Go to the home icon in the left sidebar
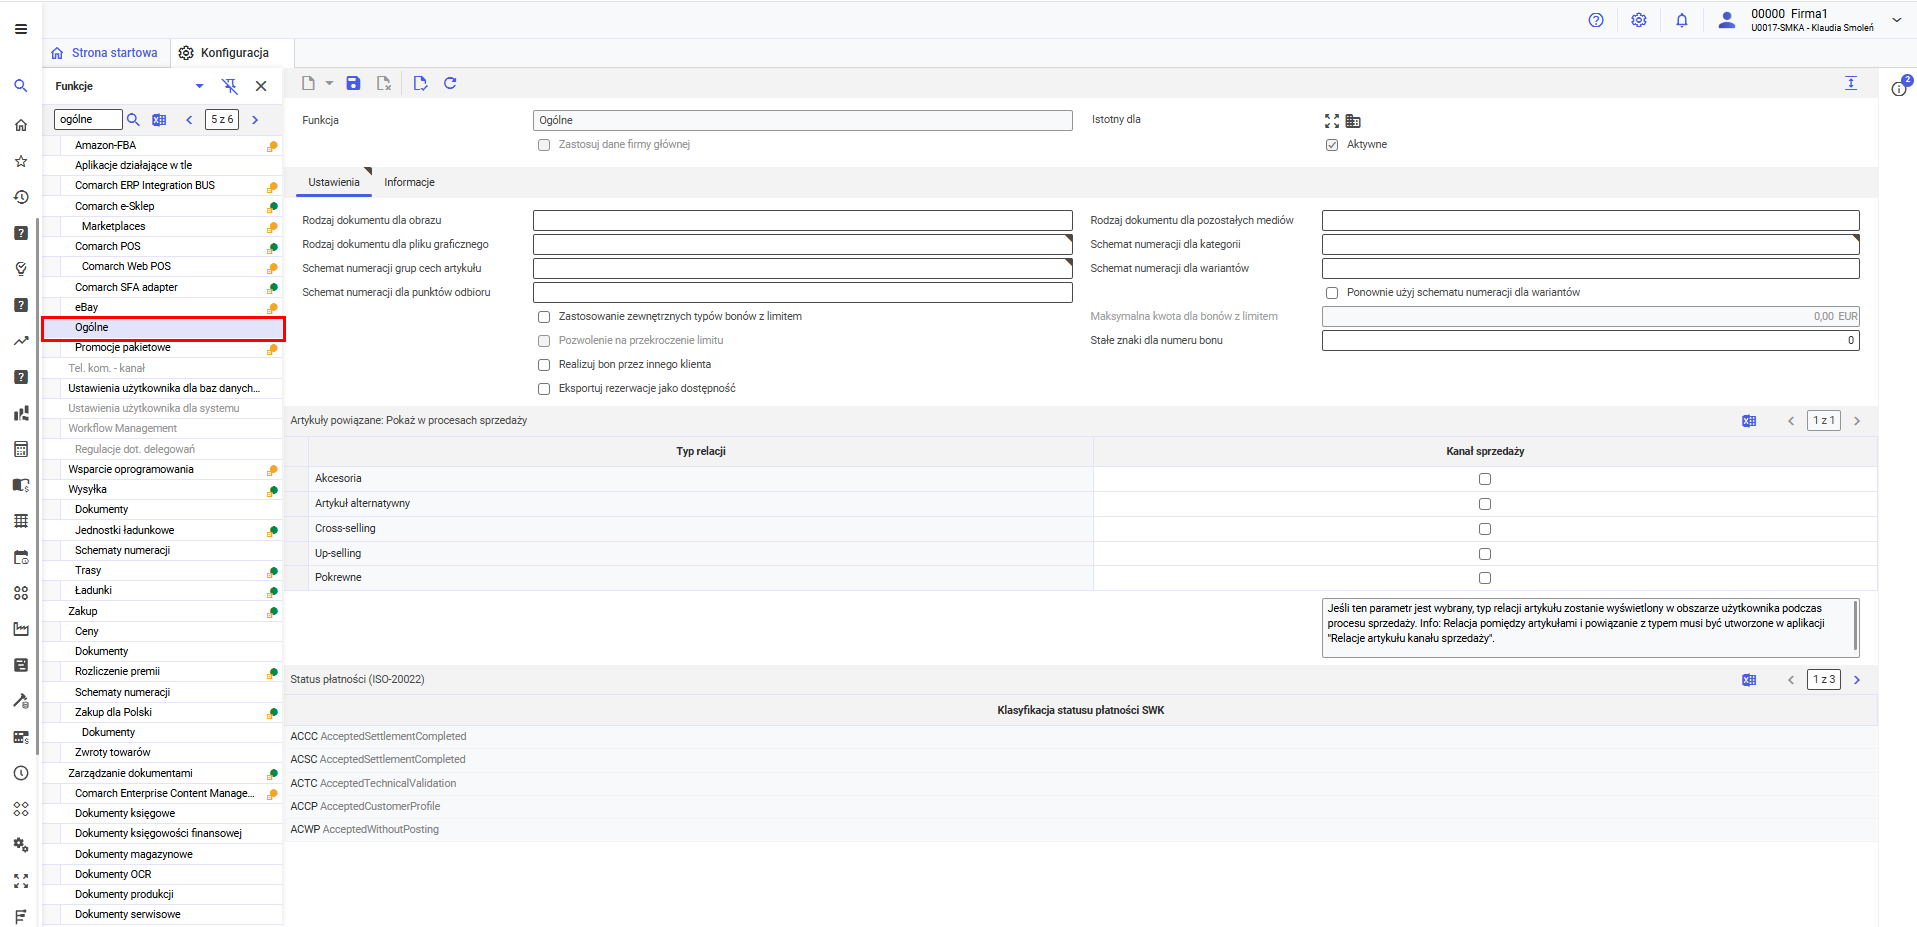The image size is (1917, 927). [x=20, y=125]
